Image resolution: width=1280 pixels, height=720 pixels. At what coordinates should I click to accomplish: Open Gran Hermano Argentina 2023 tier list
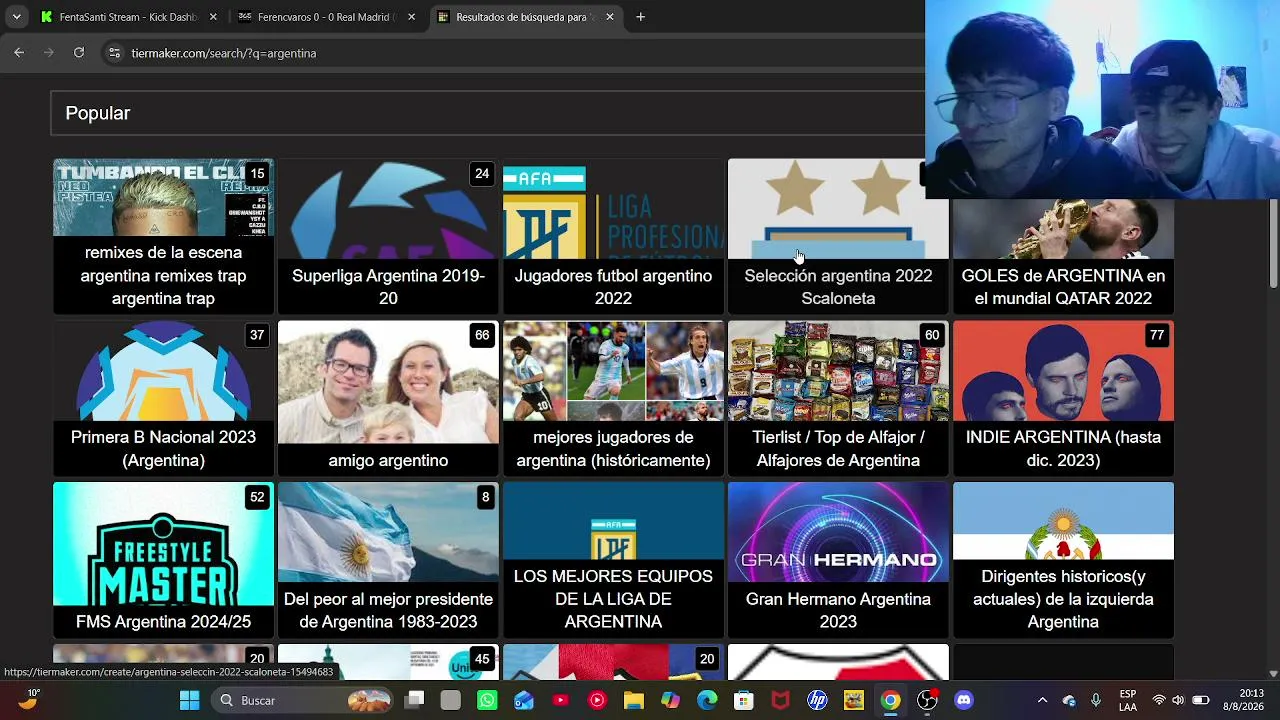[x=838, y=560]
